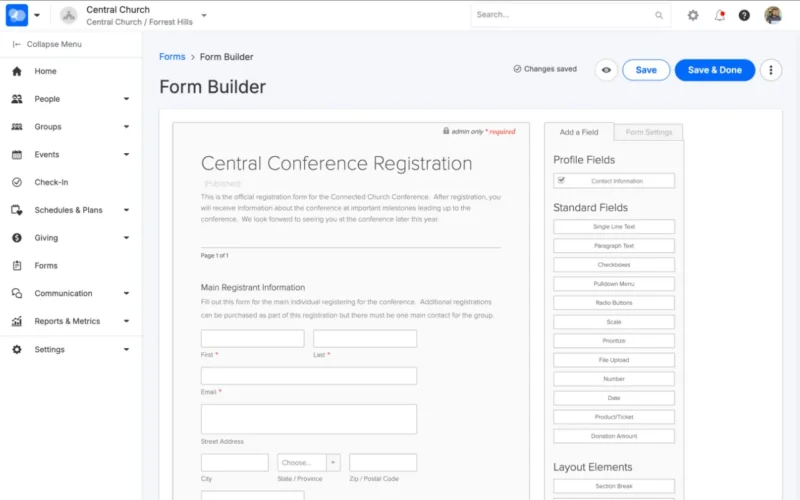Click the Check-In checkmark icon

click(17, 182)
